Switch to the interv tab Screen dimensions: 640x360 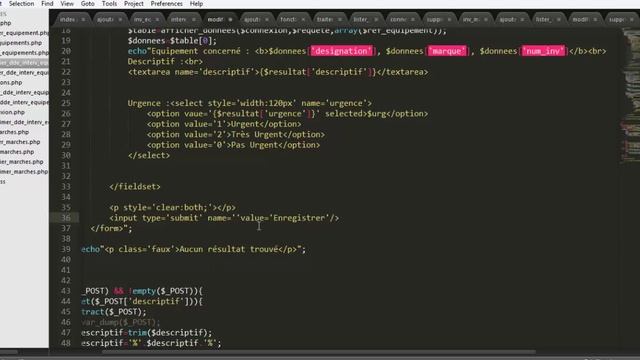(179, 20)
